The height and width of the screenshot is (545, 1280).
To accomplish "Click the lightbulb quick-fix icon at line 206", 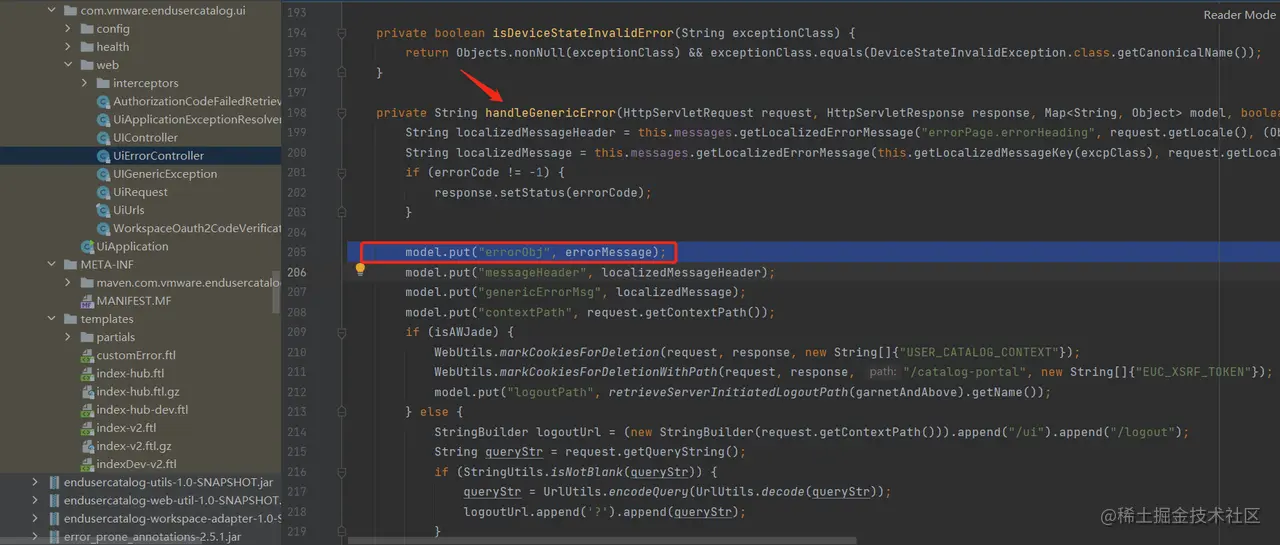I will 361,269.
